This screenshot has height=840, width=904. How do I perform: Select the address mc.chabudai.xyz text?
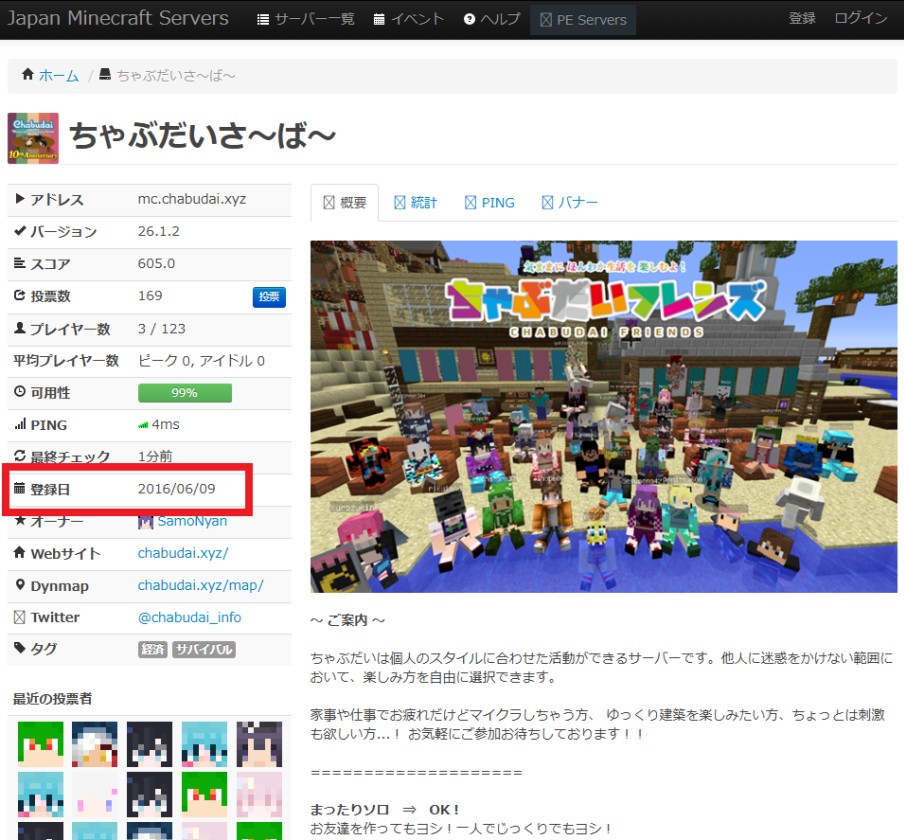[x=192, y=199]
